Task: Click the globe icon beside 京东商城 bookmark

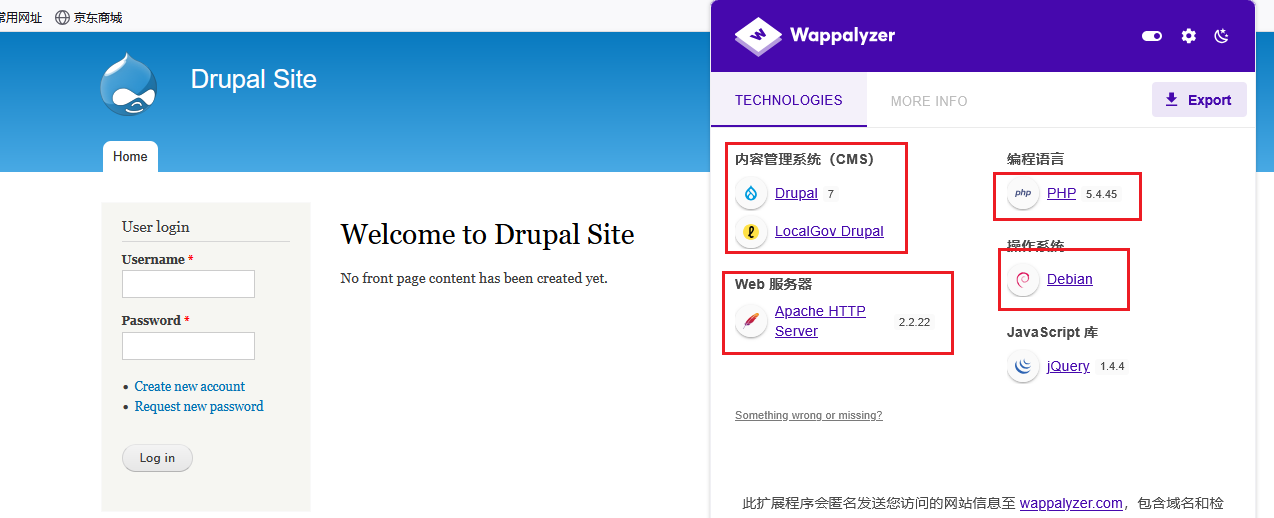Action: 63,17
